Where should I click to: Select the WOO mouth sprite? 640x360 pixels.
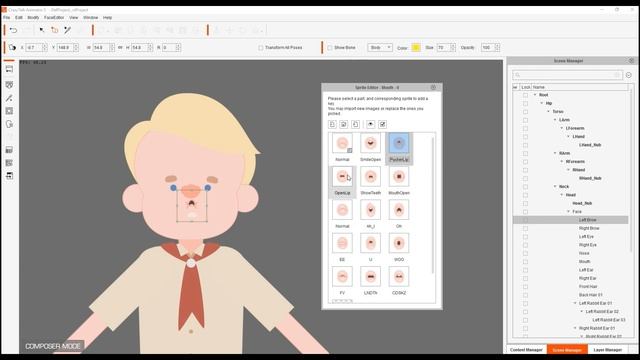[x=399, y=244]
